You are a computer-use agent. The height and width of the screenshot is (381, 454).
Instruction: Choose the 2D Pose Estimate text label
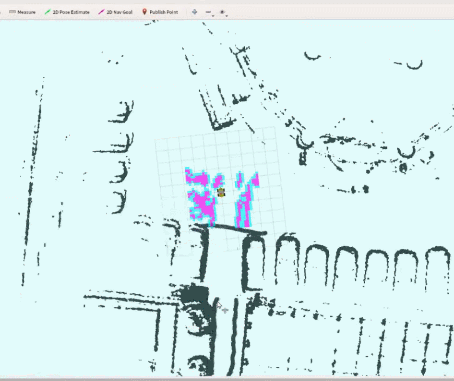71,12
